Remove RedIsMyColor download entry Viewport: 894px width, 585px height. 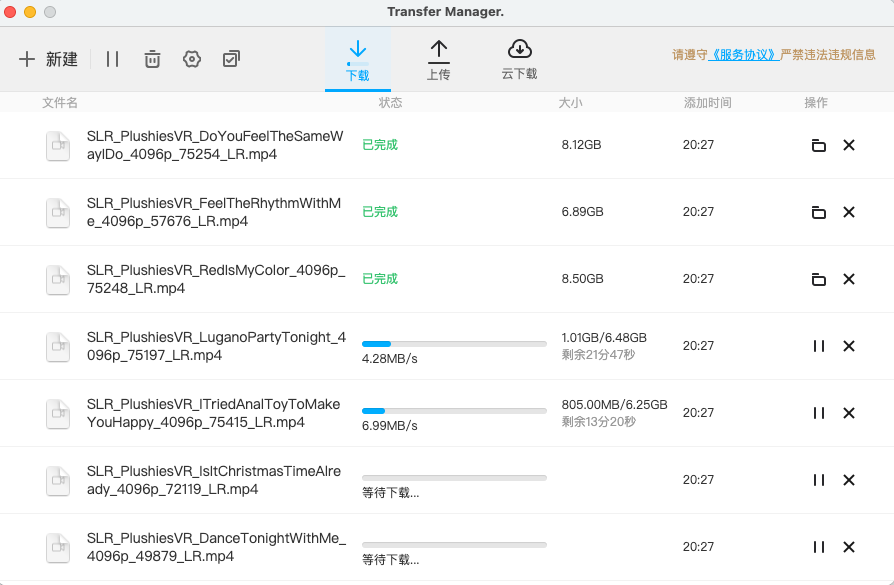click(849, 279)
